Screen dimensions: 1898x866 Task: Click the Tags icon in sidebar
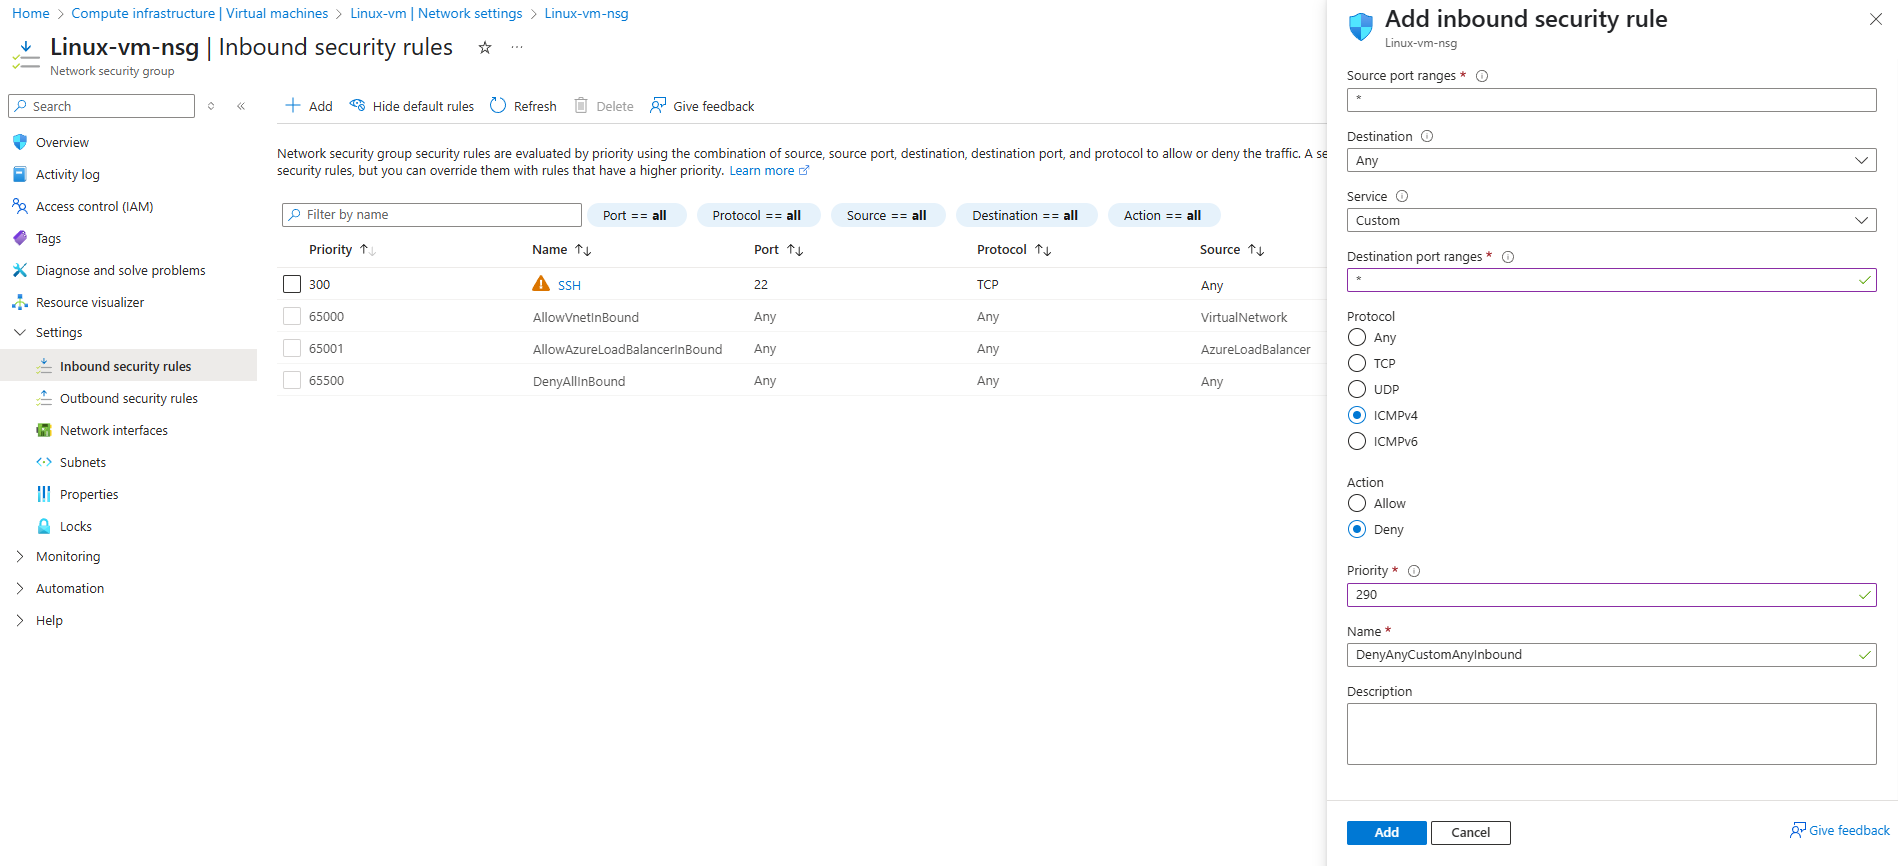coord(19,238)
